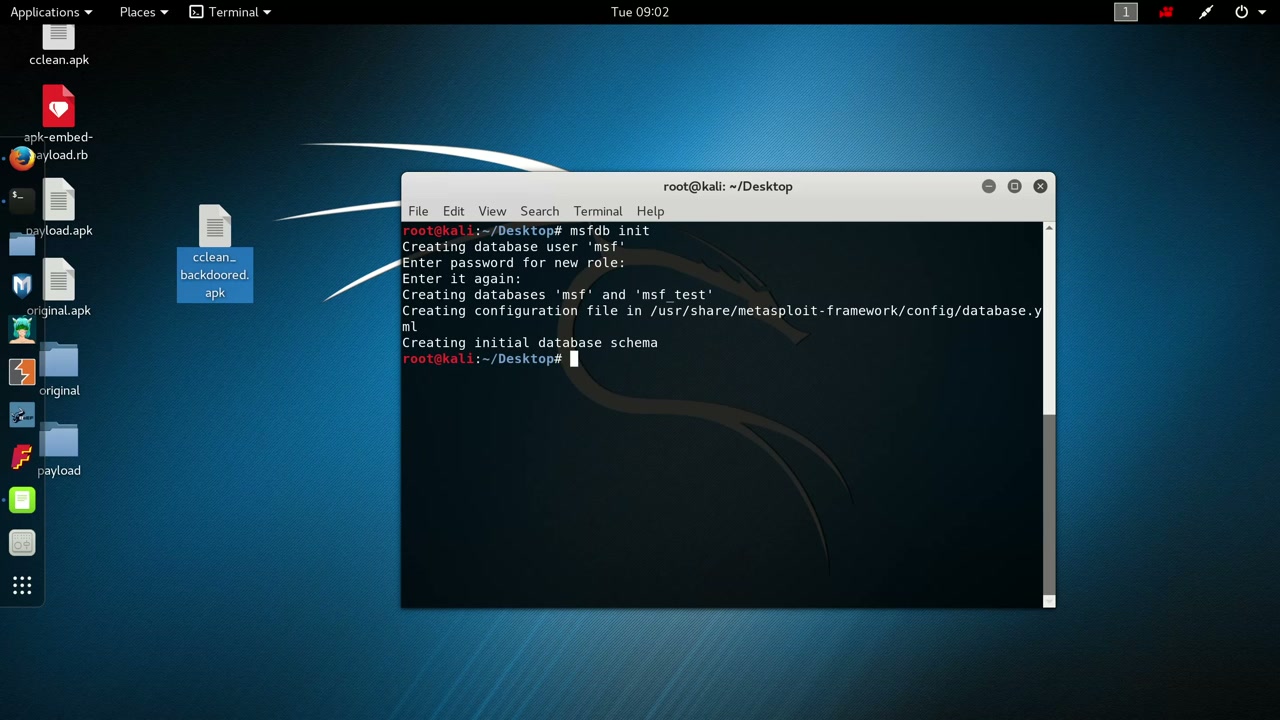Click the text 'msfdb init' command

pos(610,231)
